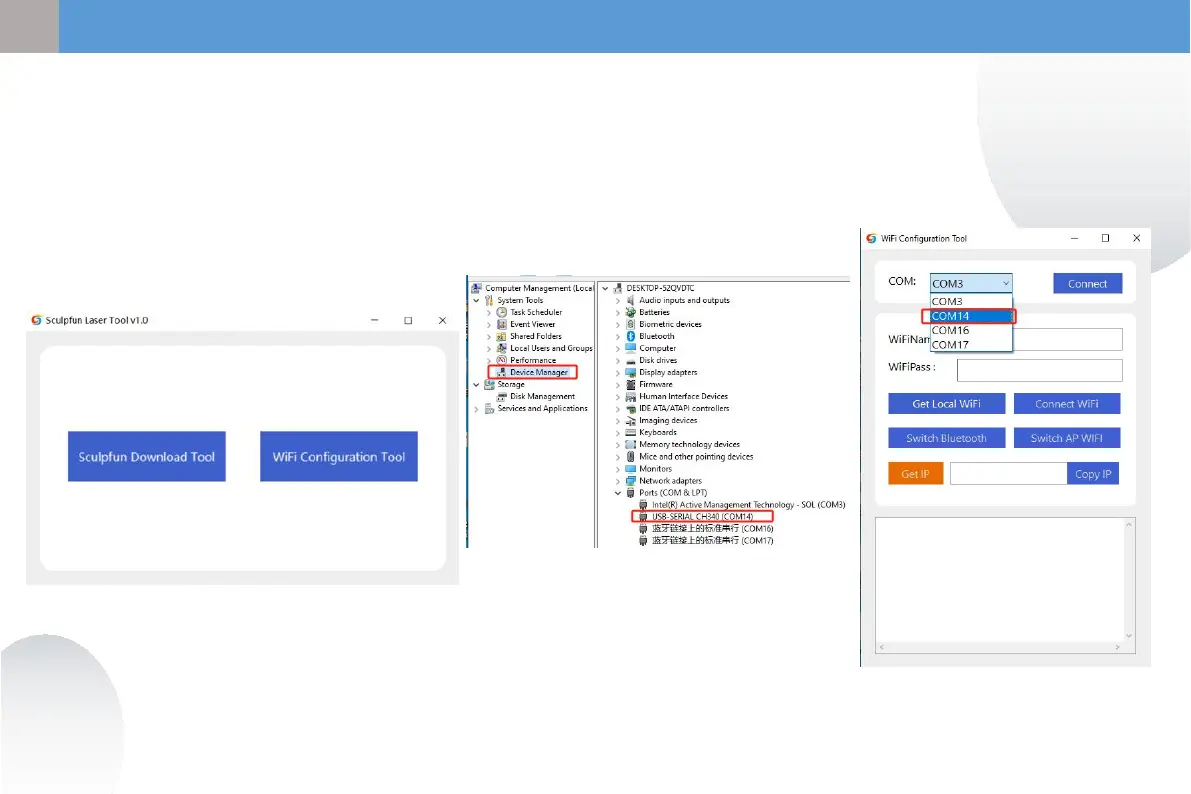The height and width of the screenshot is (794, 1191).
Task: Click the WiFiPass input field
Action: tap(1039, 370)
